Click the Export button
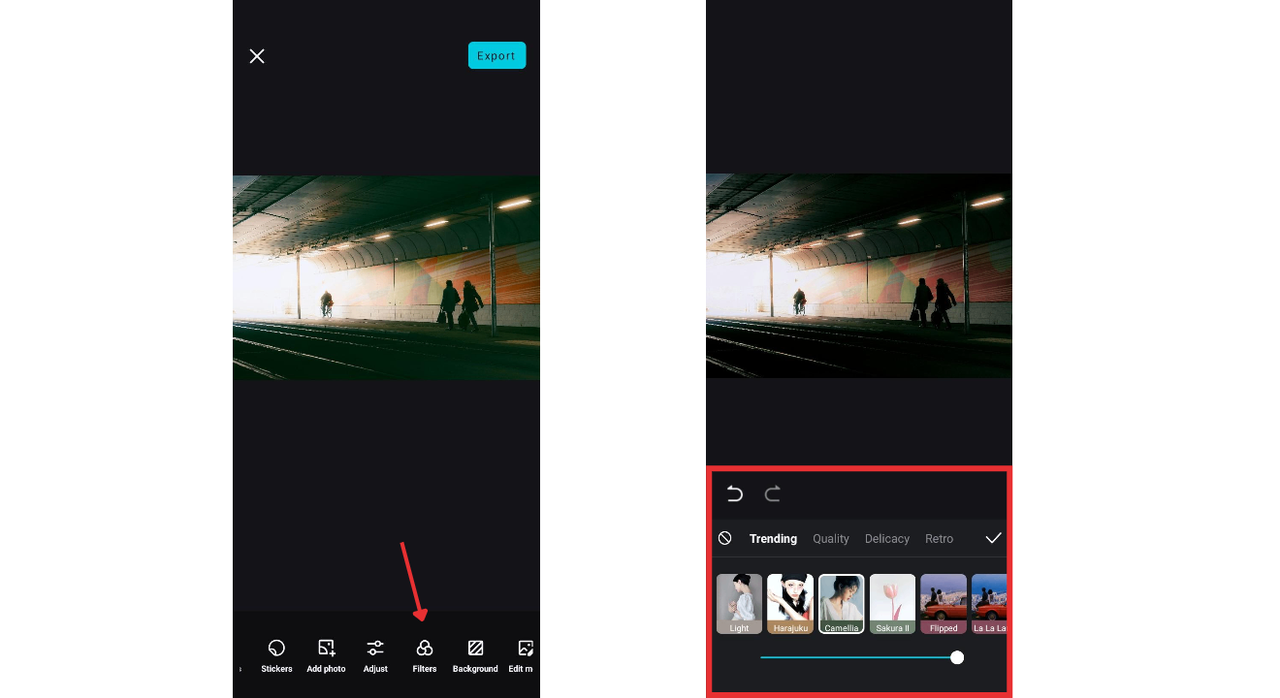 click(497, 55)
